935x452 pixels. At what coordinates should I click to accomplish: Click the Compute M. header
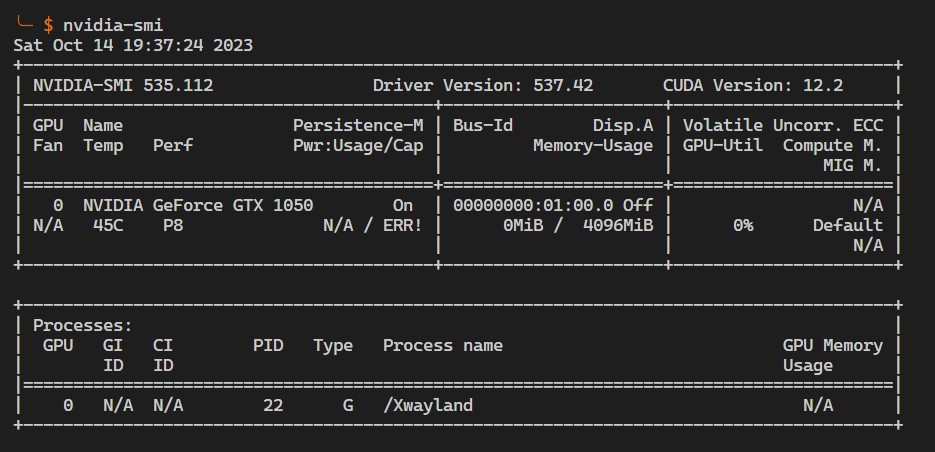point(833,145)
